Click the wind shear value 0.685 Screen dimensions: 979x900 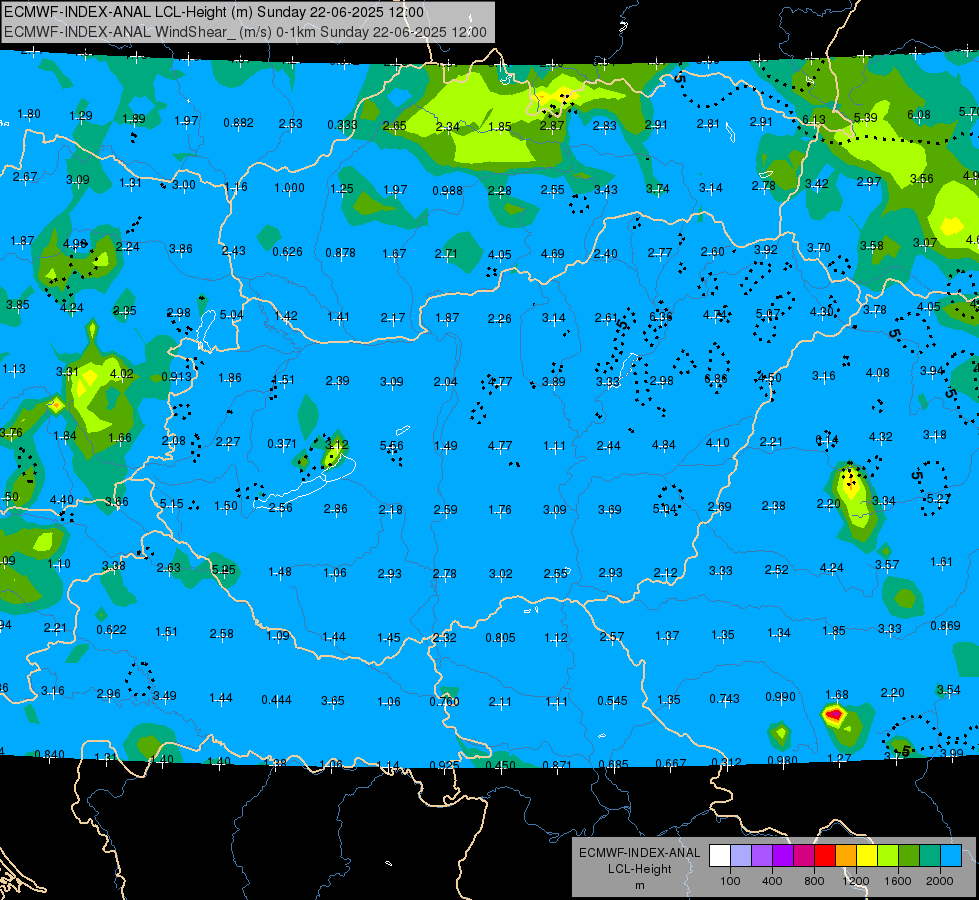[x=613, y=764]
